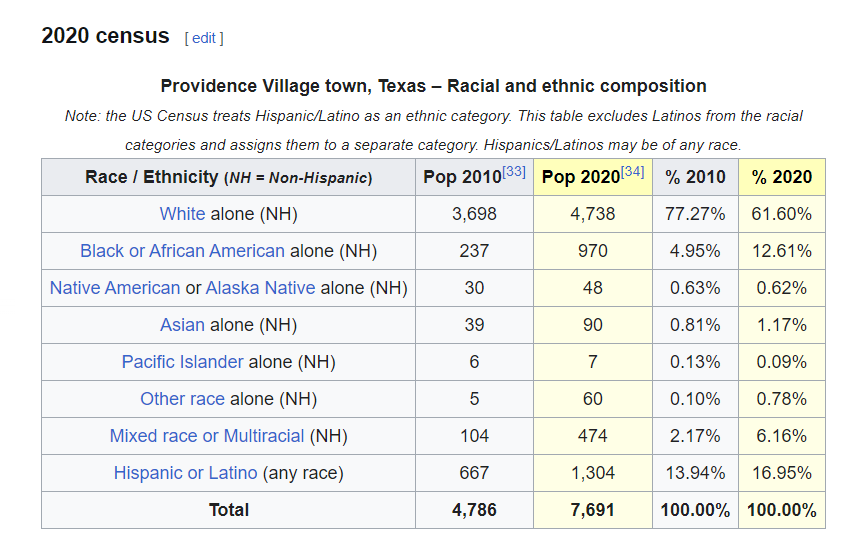Click the cell showing 1,304
Viewport: 846px width, 541px height.
(592, 472)
